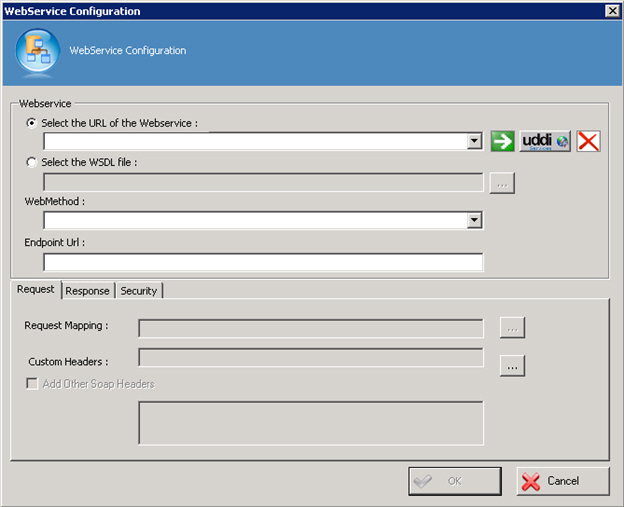Open the Security tab
624x507 pixels.
point(139,291)
